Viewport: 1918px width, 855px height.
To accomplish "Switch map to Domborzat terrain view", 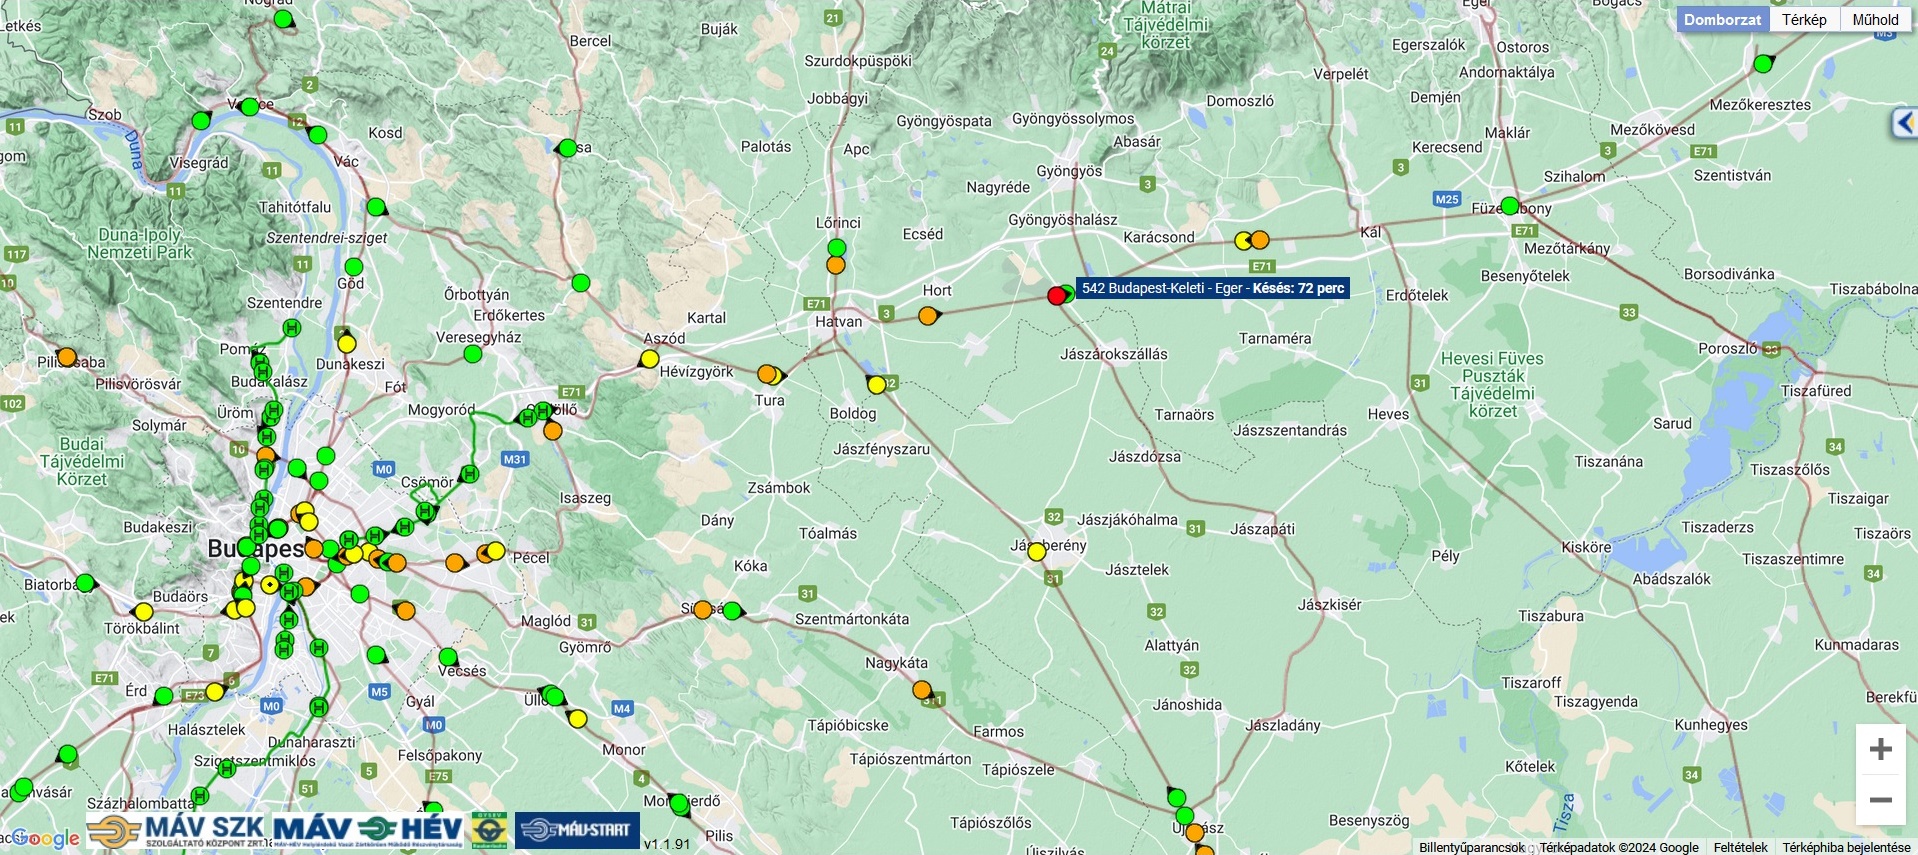I will pos(1722,19).
